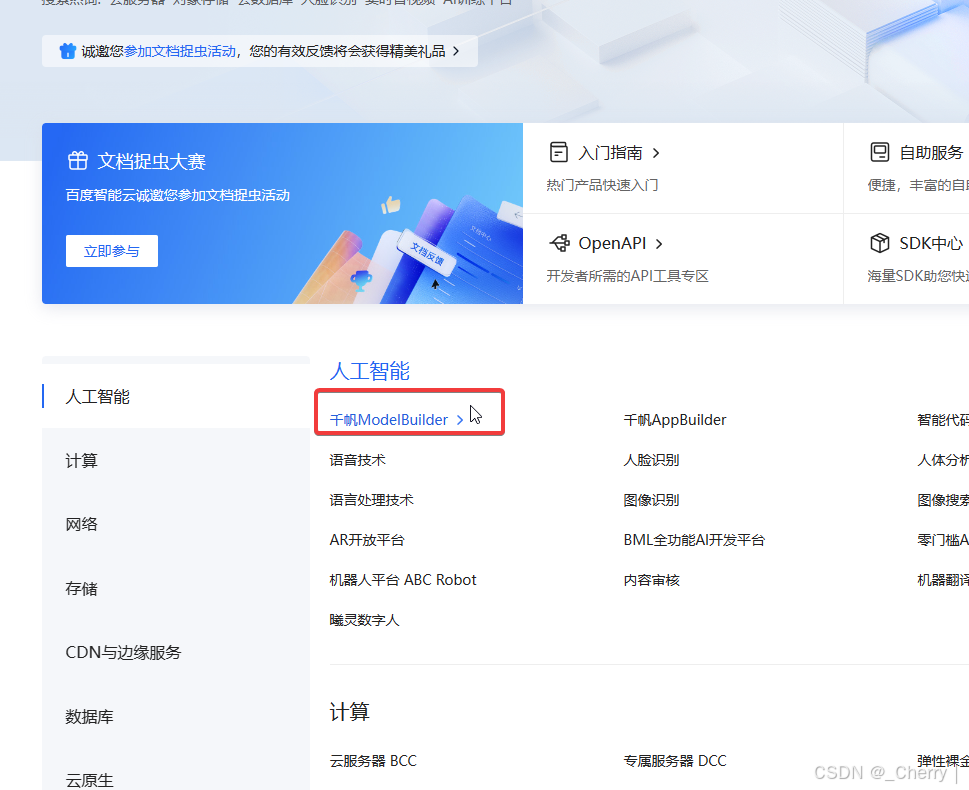
Task: Select 云原生 in the left sidebar
Action: pos(90,780)
